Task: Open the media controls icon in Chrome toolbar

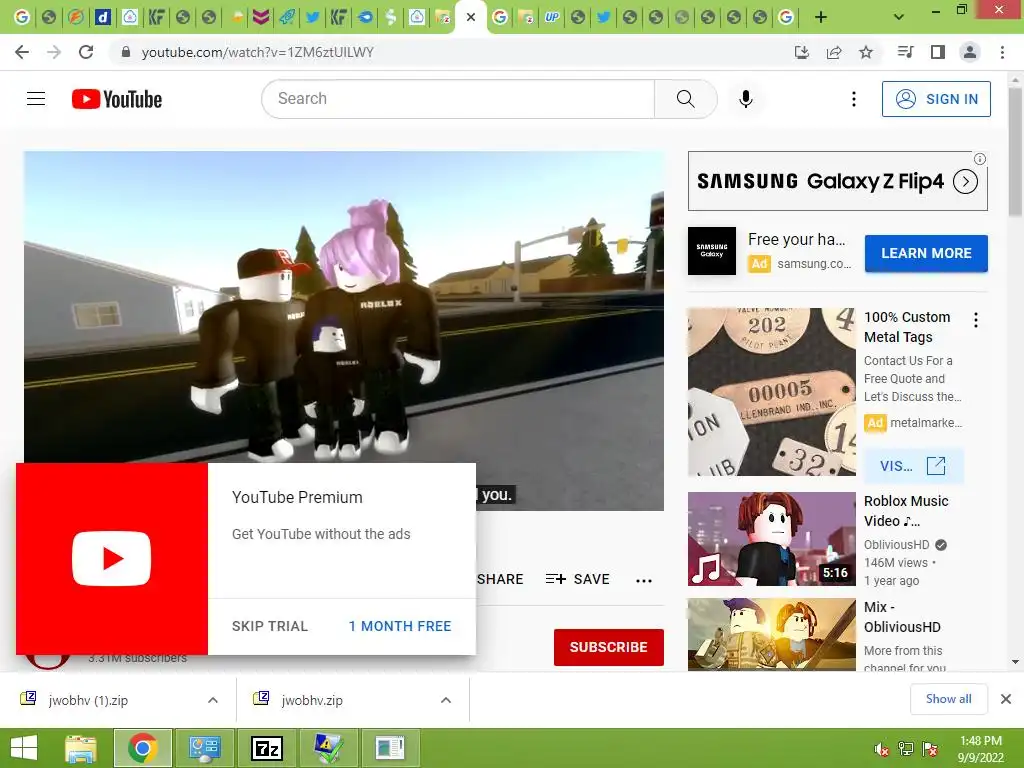Action: tap(905, 52)
